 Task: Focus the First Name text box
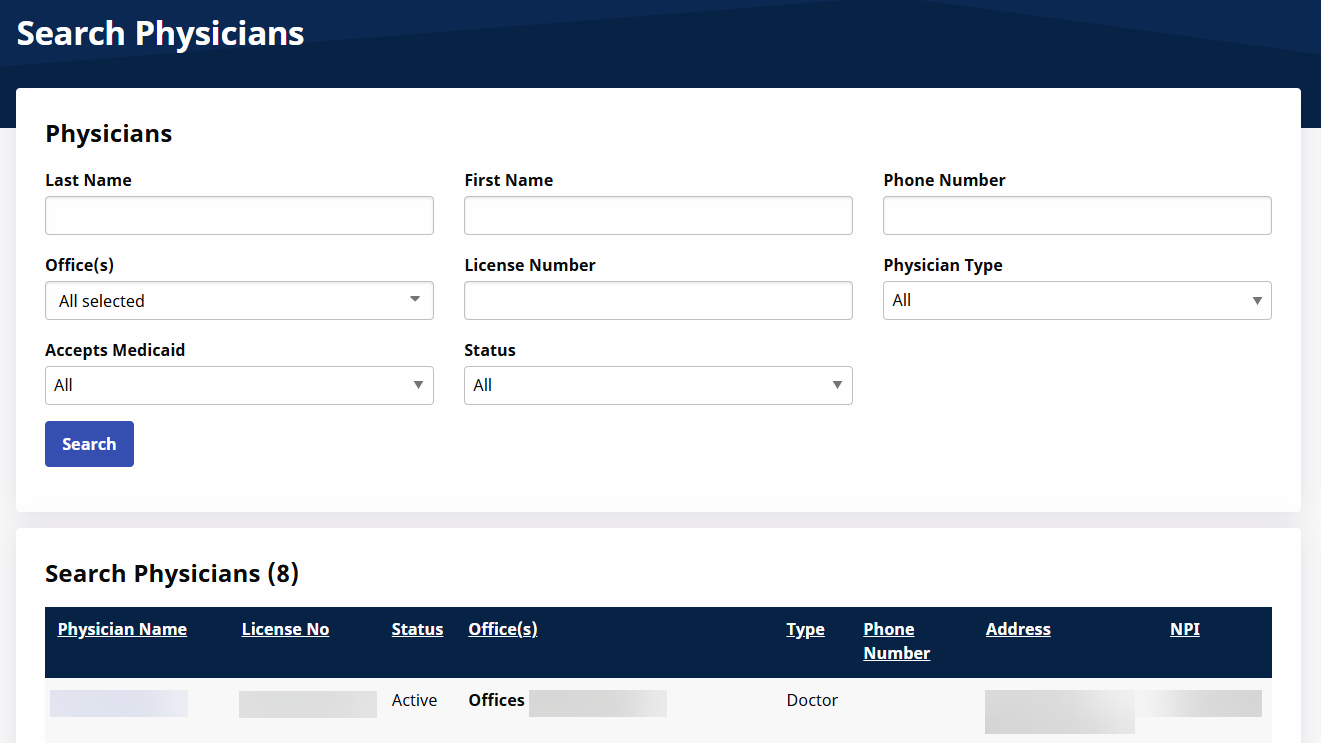pos(658,216)
